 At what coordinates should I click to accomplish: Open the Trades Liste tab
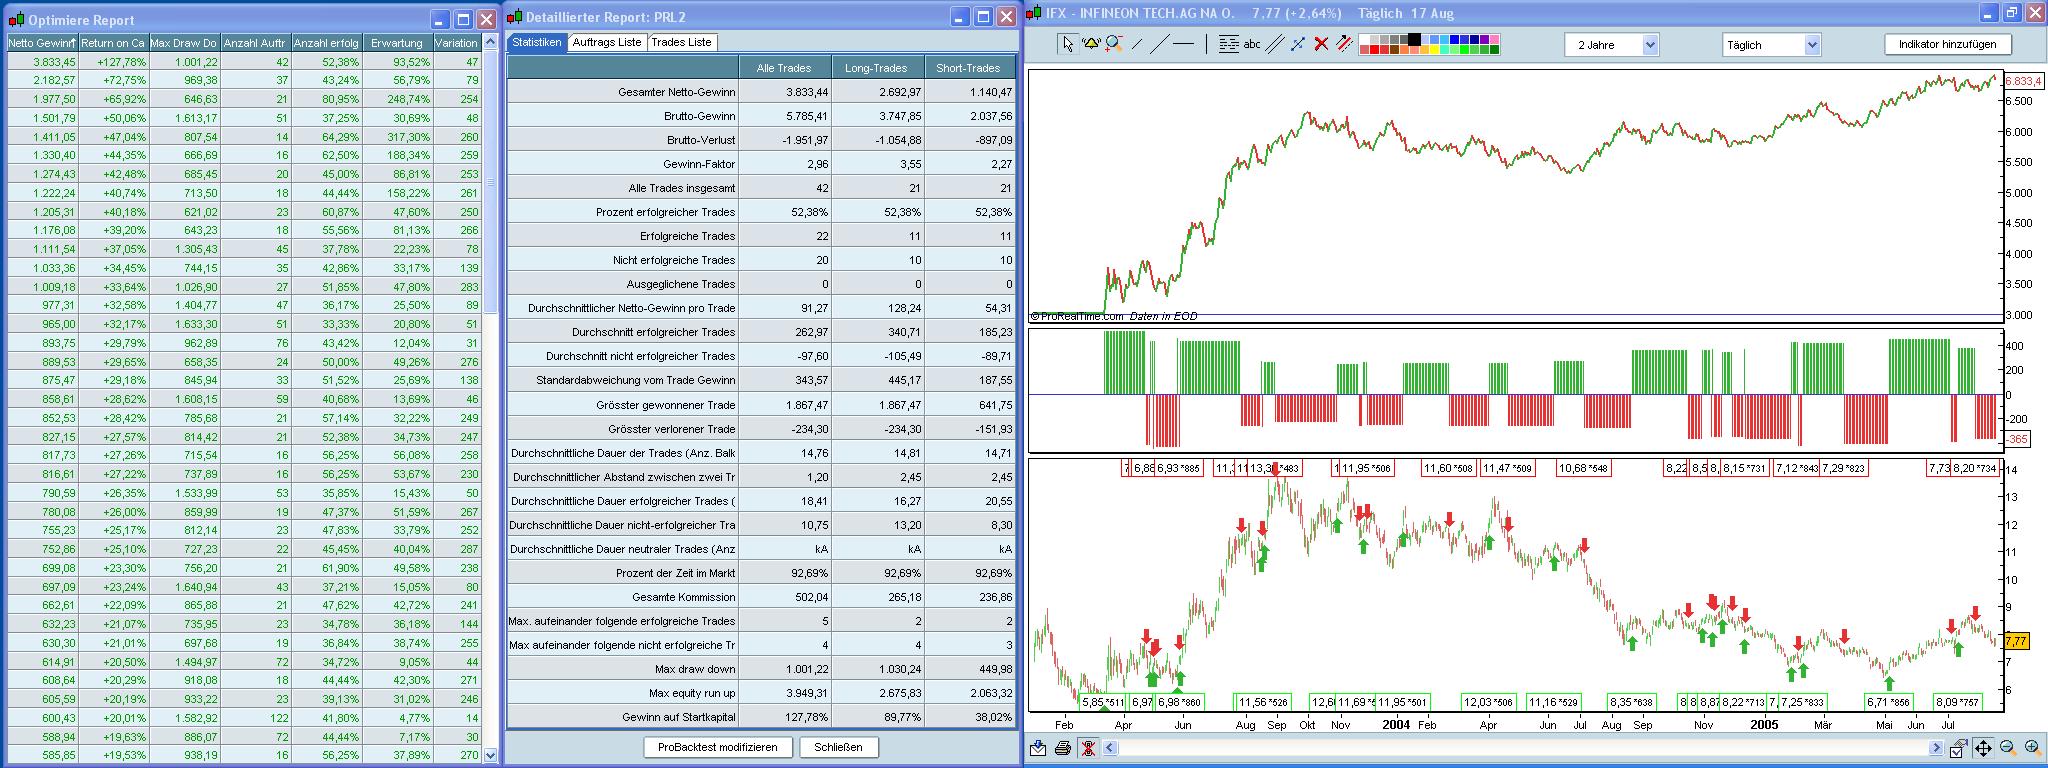681,42
